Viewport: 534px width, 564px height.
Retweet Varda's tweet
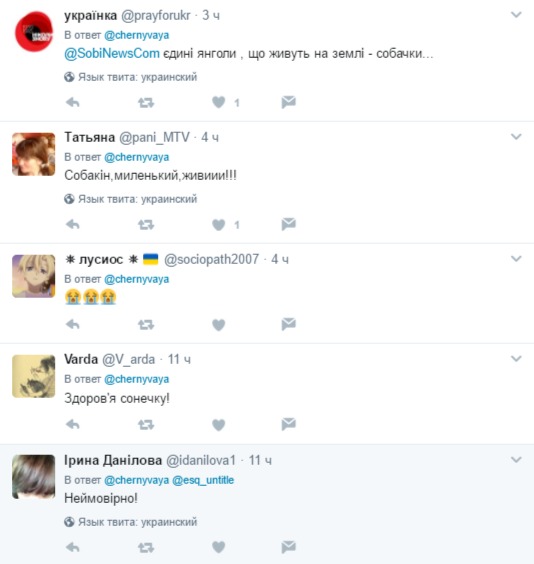click(x=146, y=425)
